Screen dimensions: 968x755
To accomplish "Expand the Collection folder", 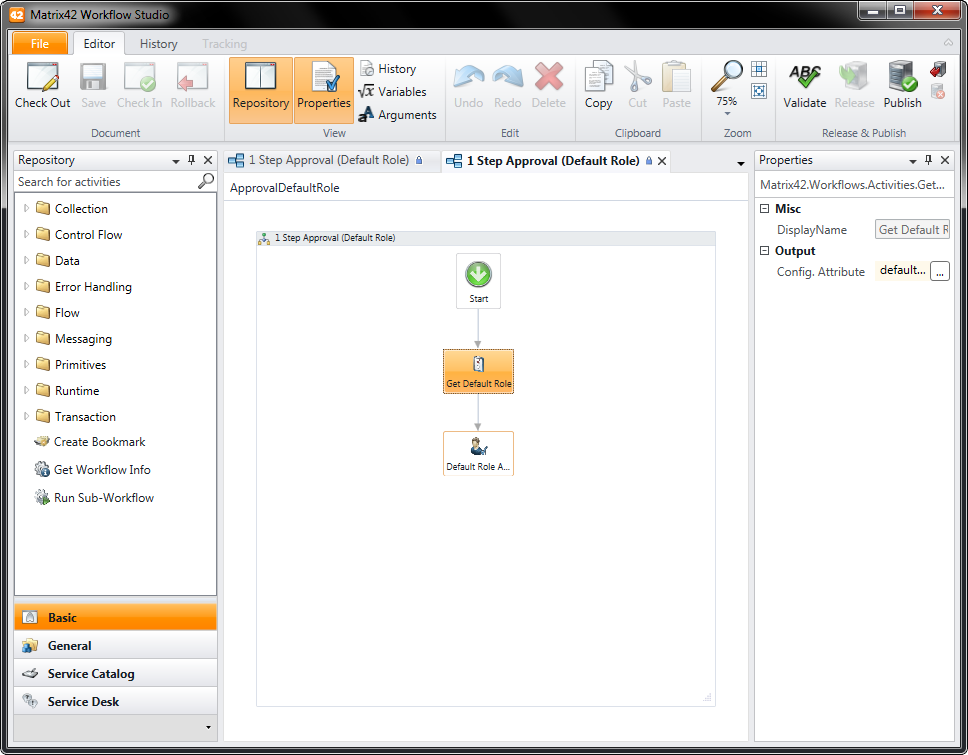I will pos(26,209).
